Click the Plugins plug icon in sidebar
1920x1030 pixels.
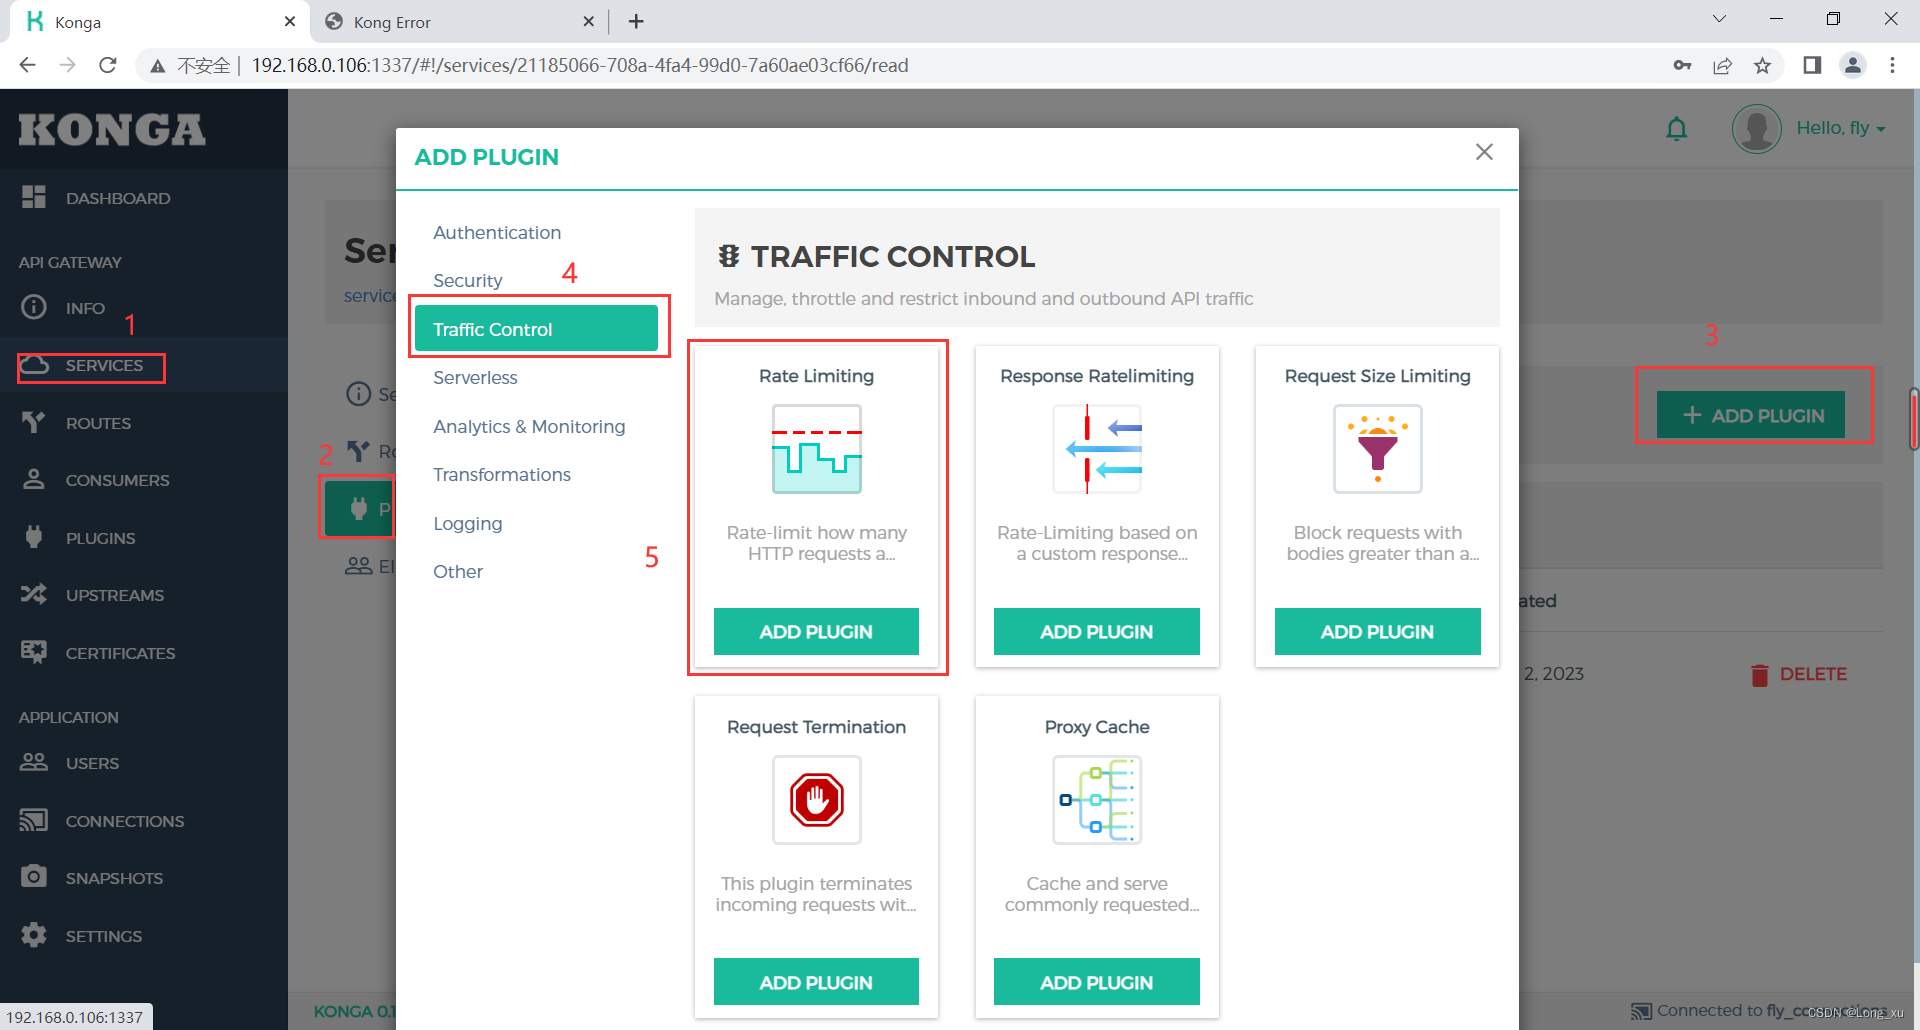34,537
